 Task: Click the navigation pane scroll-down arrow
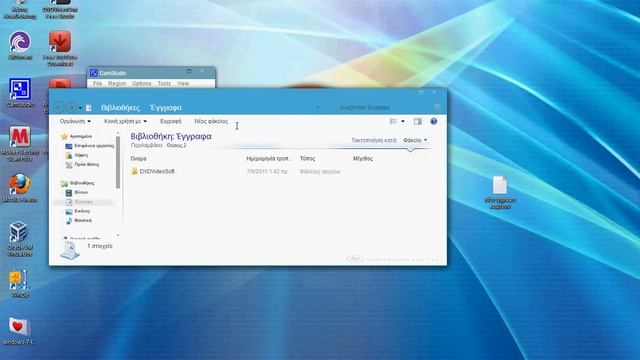118,236
